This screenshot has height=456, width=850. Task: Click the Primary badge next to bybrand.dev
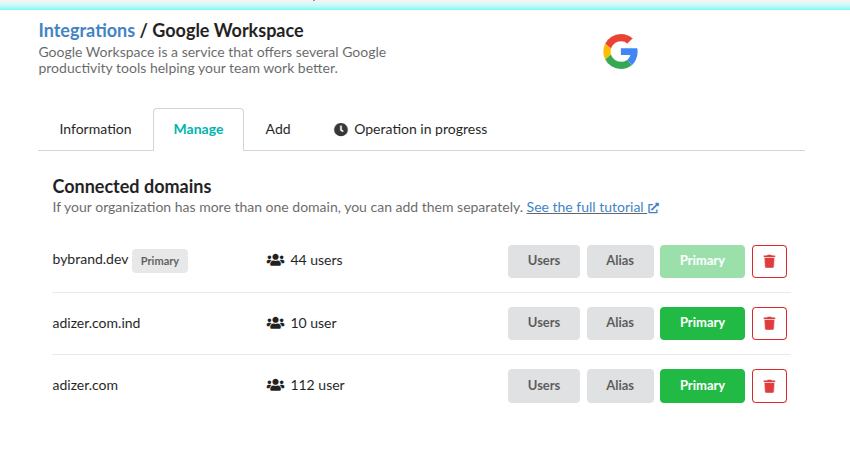coord(160,261)
